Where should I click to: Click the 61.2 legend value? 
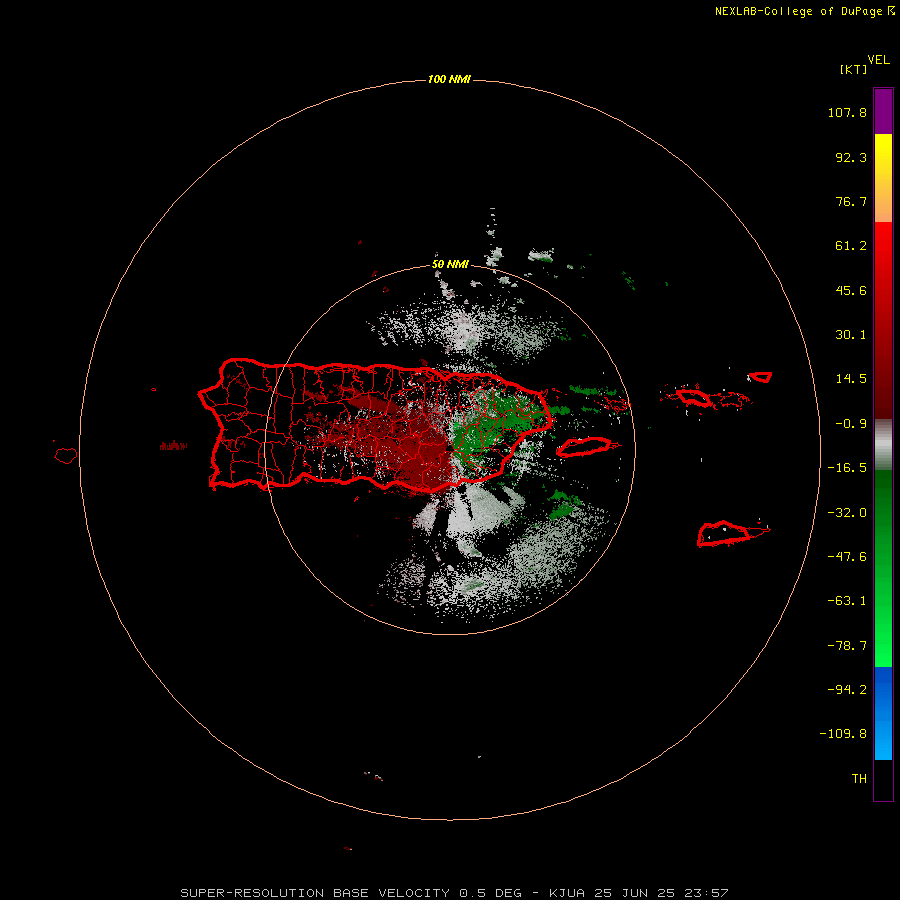851,246
